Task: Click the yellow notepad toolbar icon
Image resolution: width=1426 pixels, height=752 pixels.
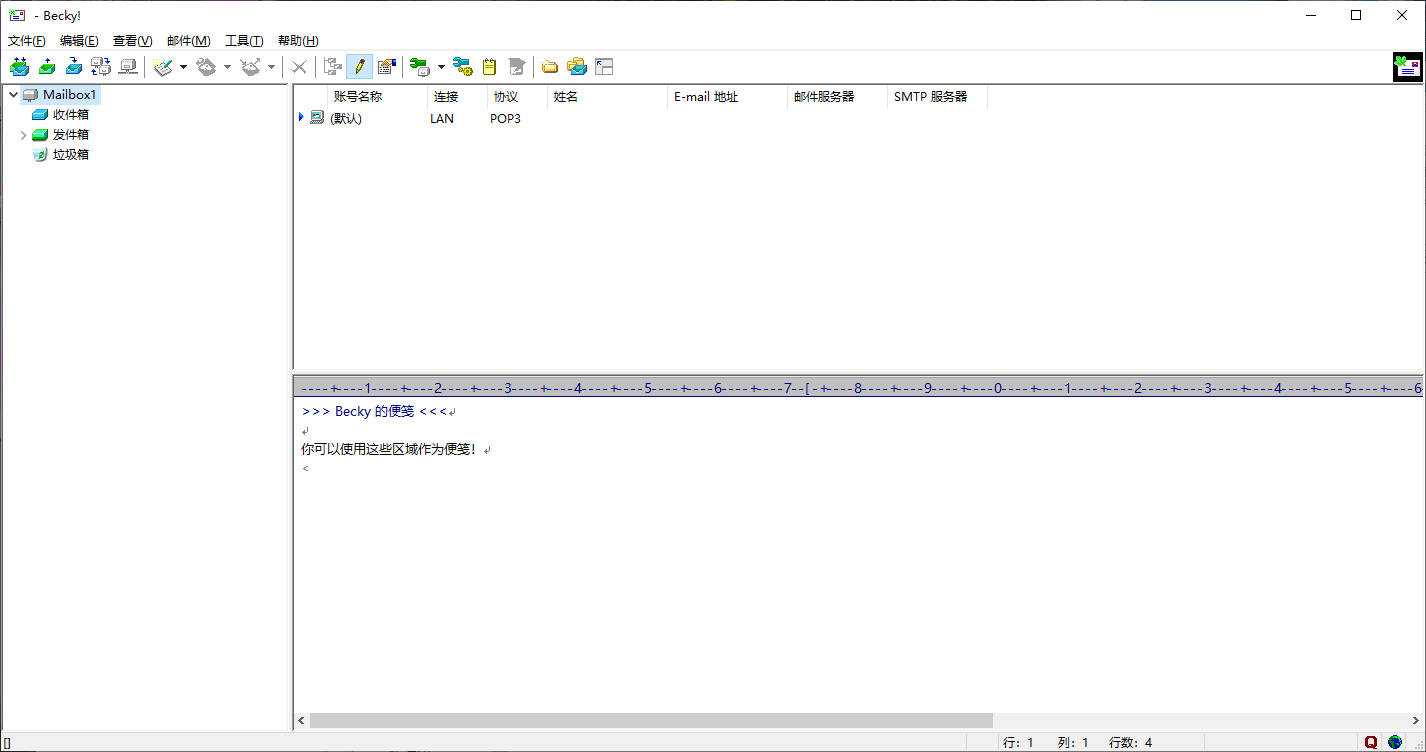Action: click(489, 67)
